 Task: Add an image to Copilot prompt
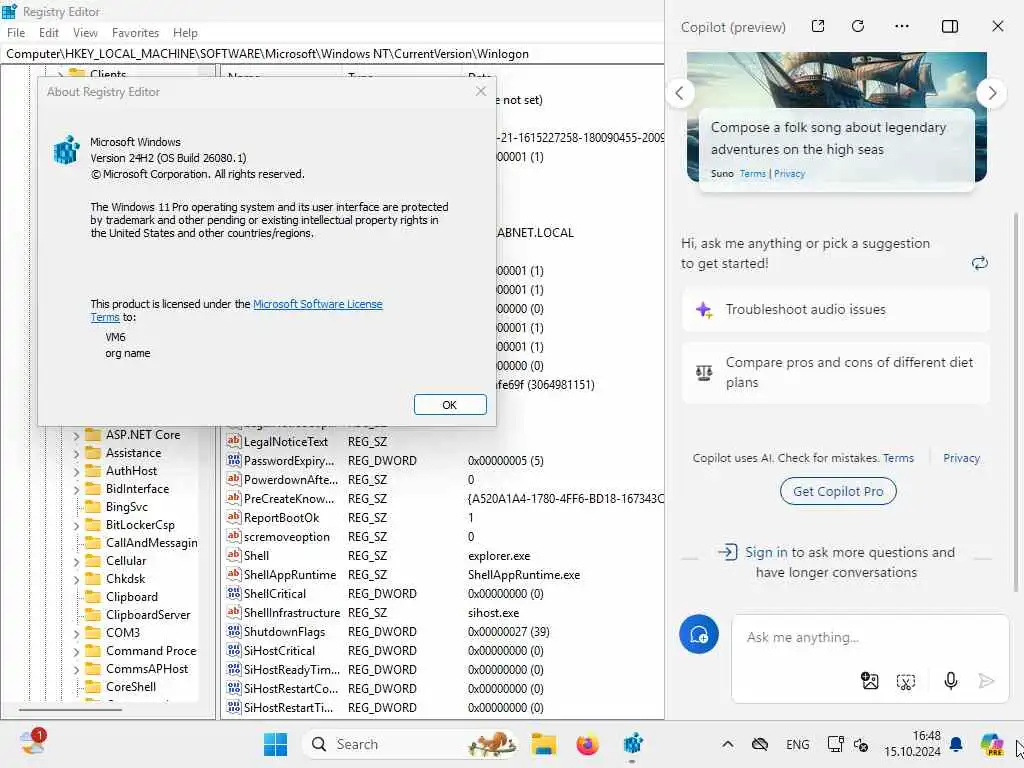tap(869, 681)
